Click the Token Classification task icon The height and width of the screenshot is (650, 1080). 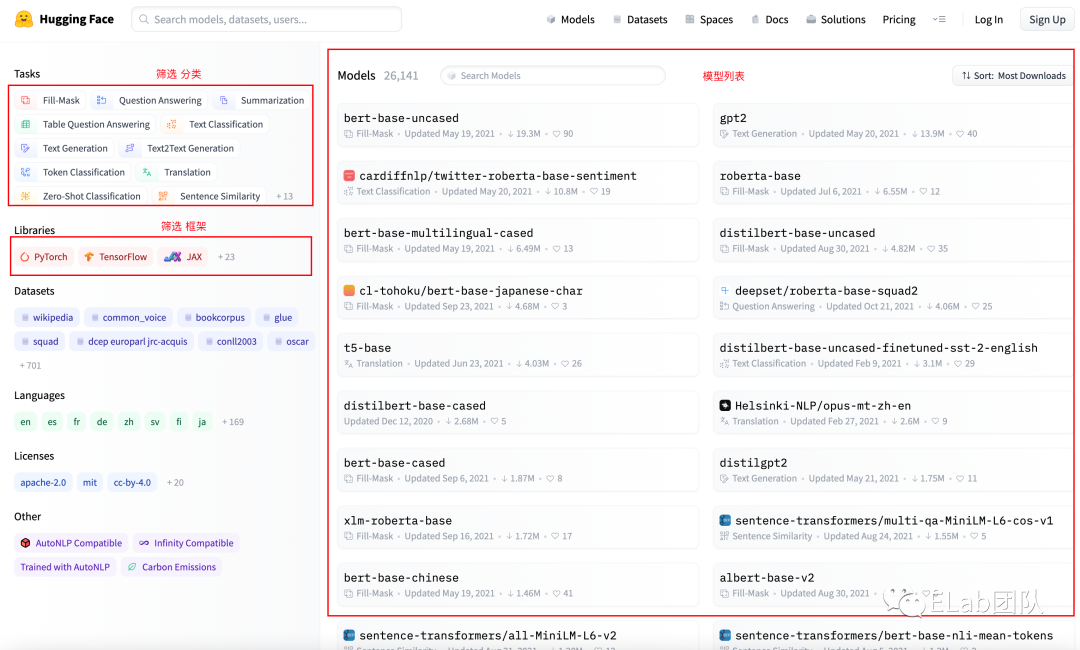pyautogui.click(x=25, y=172)
